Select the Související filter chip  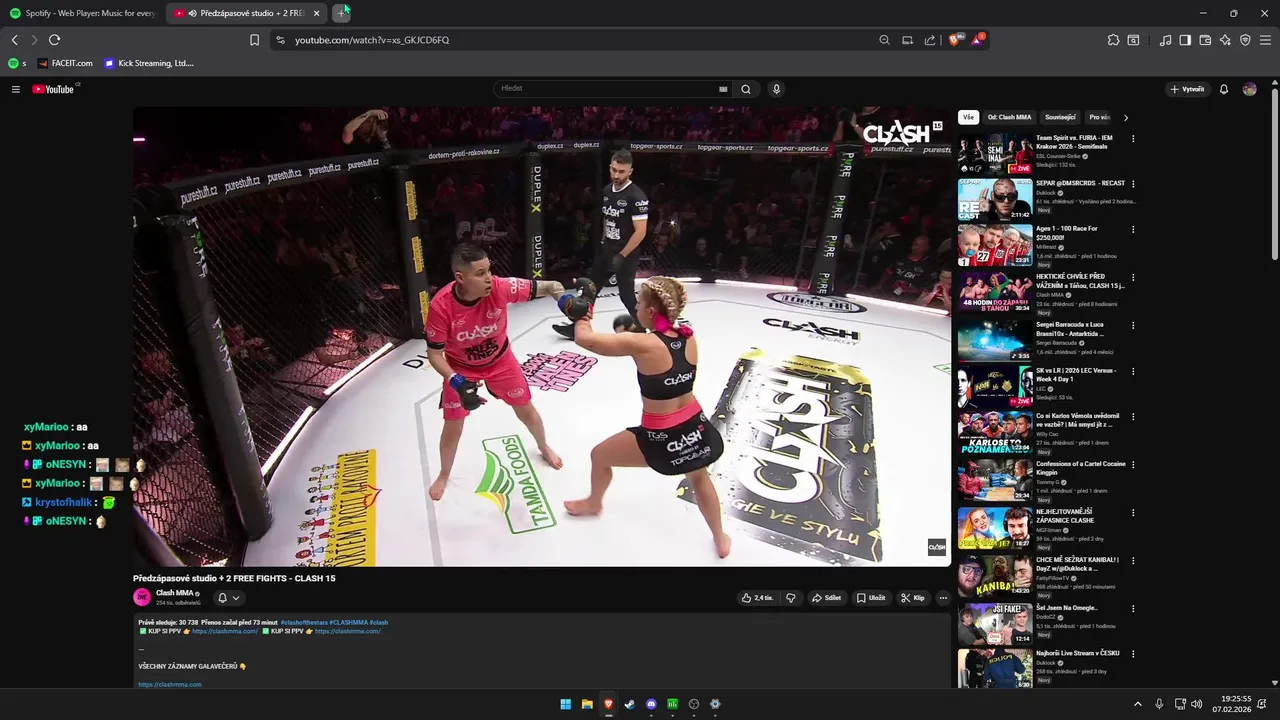point(1060,117)
